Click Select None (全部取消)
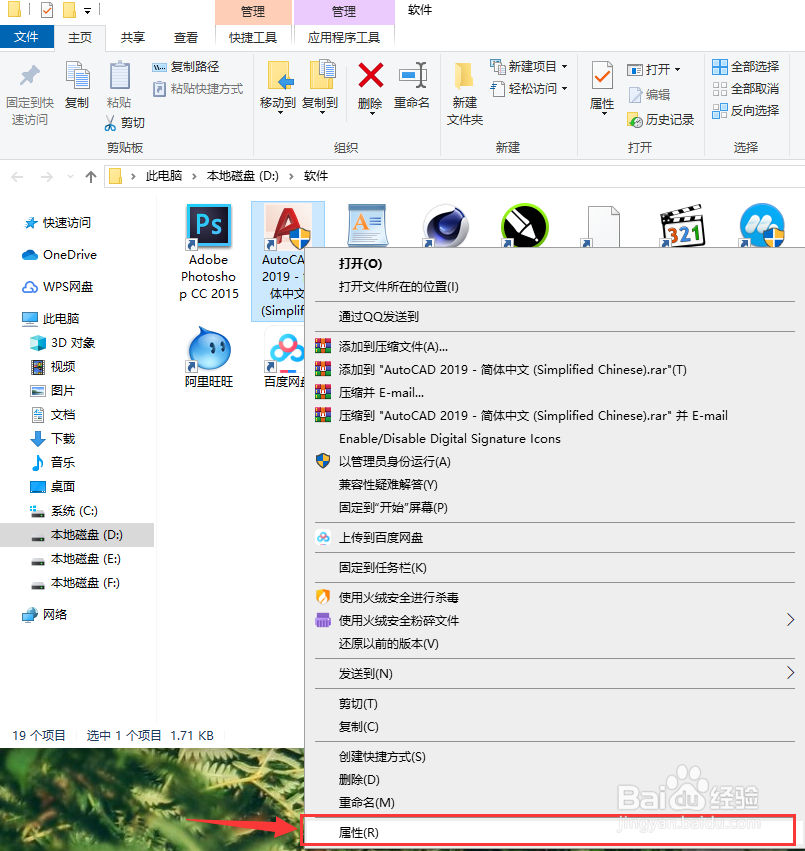 745,88
